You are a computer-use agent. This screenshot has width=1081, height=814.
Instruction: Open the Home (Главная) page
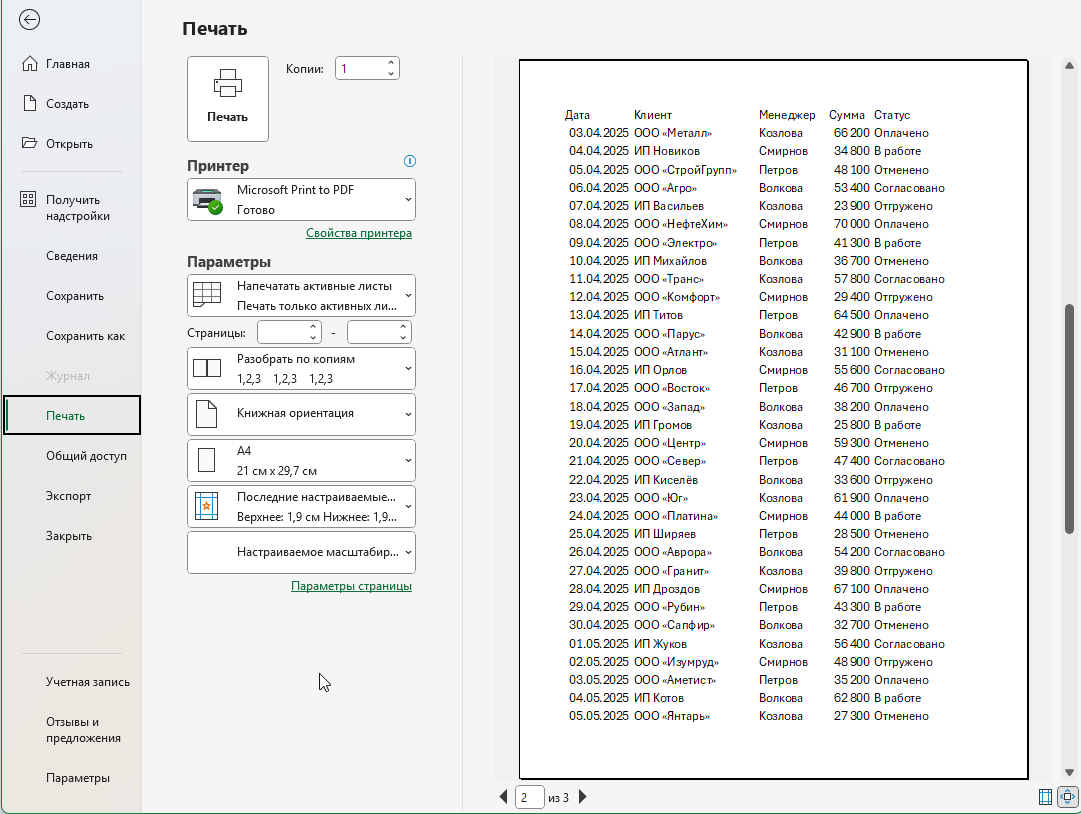tap(68, 64)
